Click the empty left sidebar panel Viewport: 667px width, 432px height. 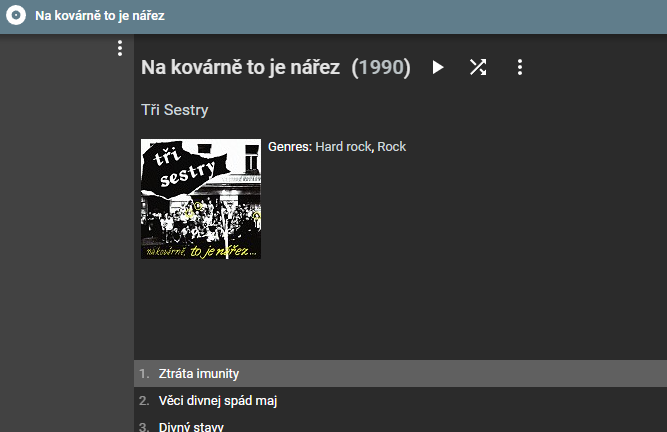click(x=66, y=240)
